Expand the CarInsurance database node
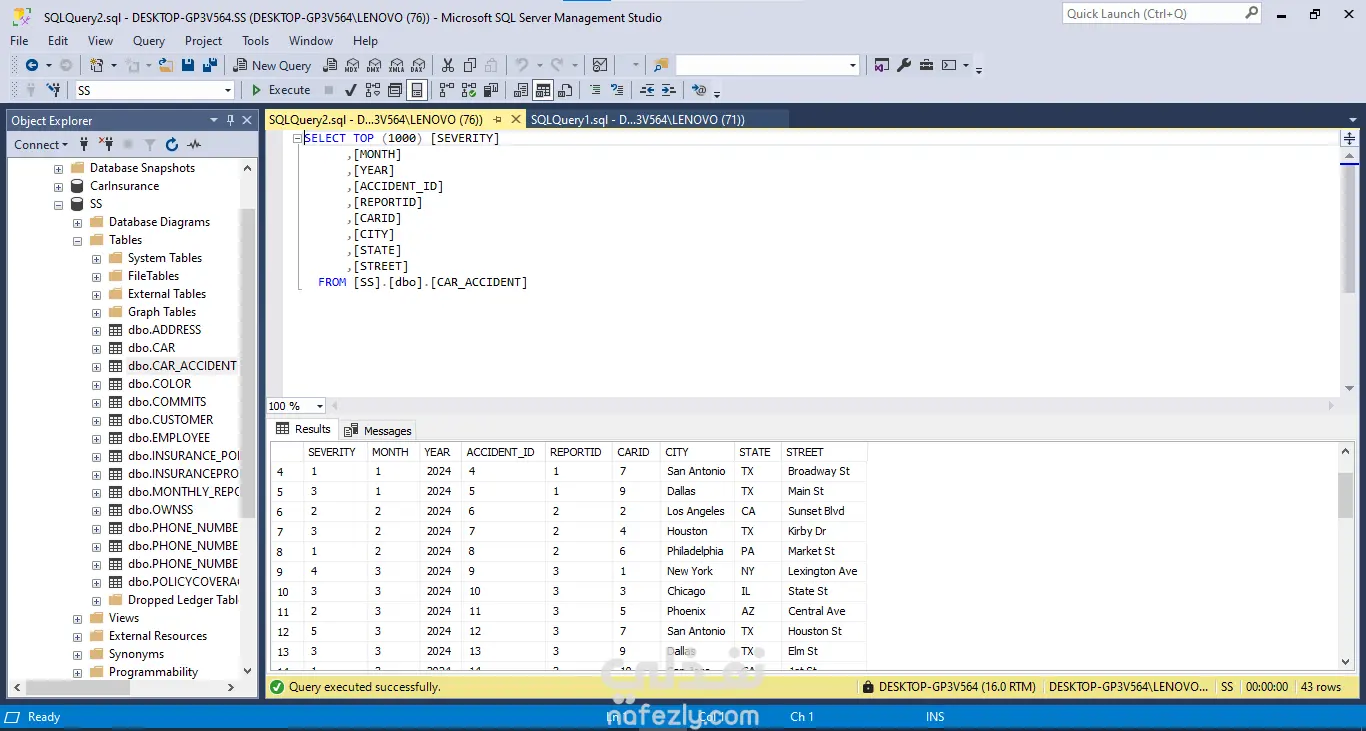Image resolution: width=1366 pixels, height=731 pixels. pos(58,186)
